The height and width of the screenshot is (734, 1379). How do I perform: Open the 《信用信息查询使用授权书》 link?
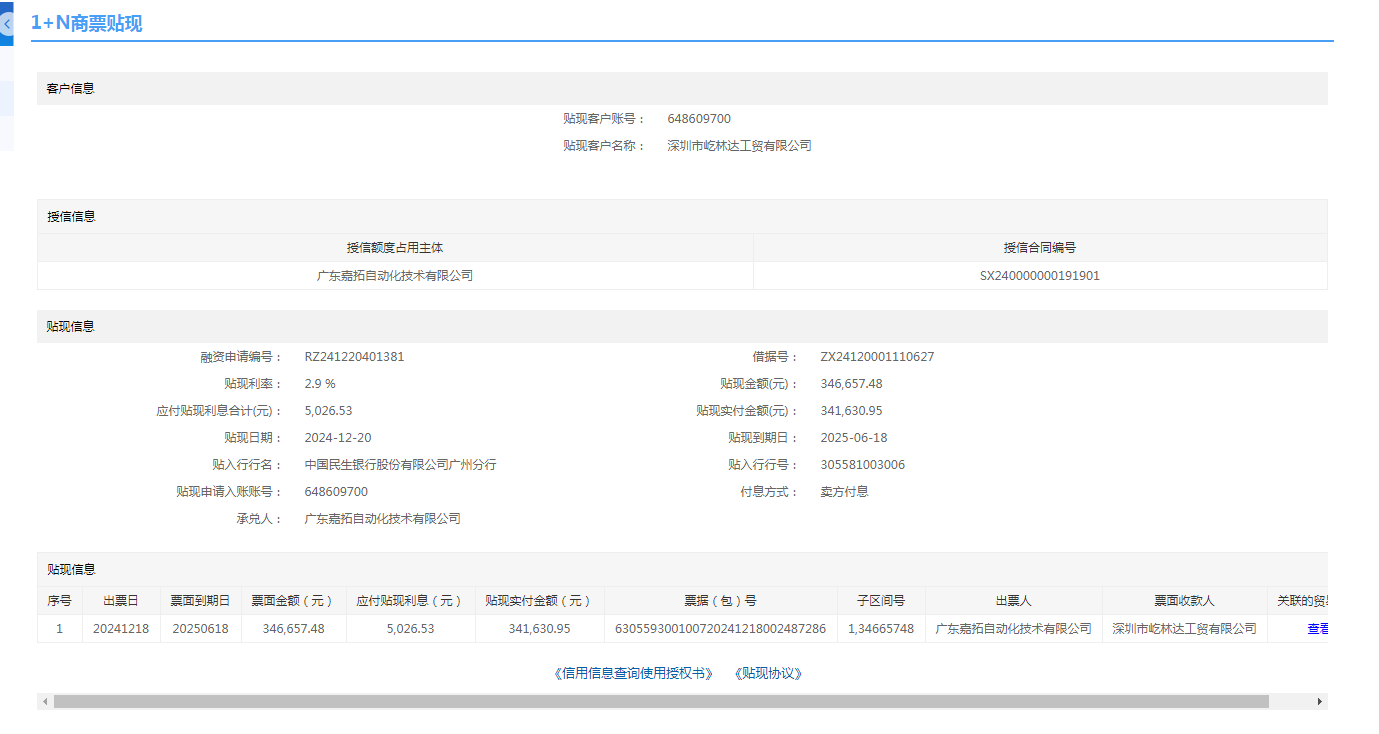pos(633,674)
